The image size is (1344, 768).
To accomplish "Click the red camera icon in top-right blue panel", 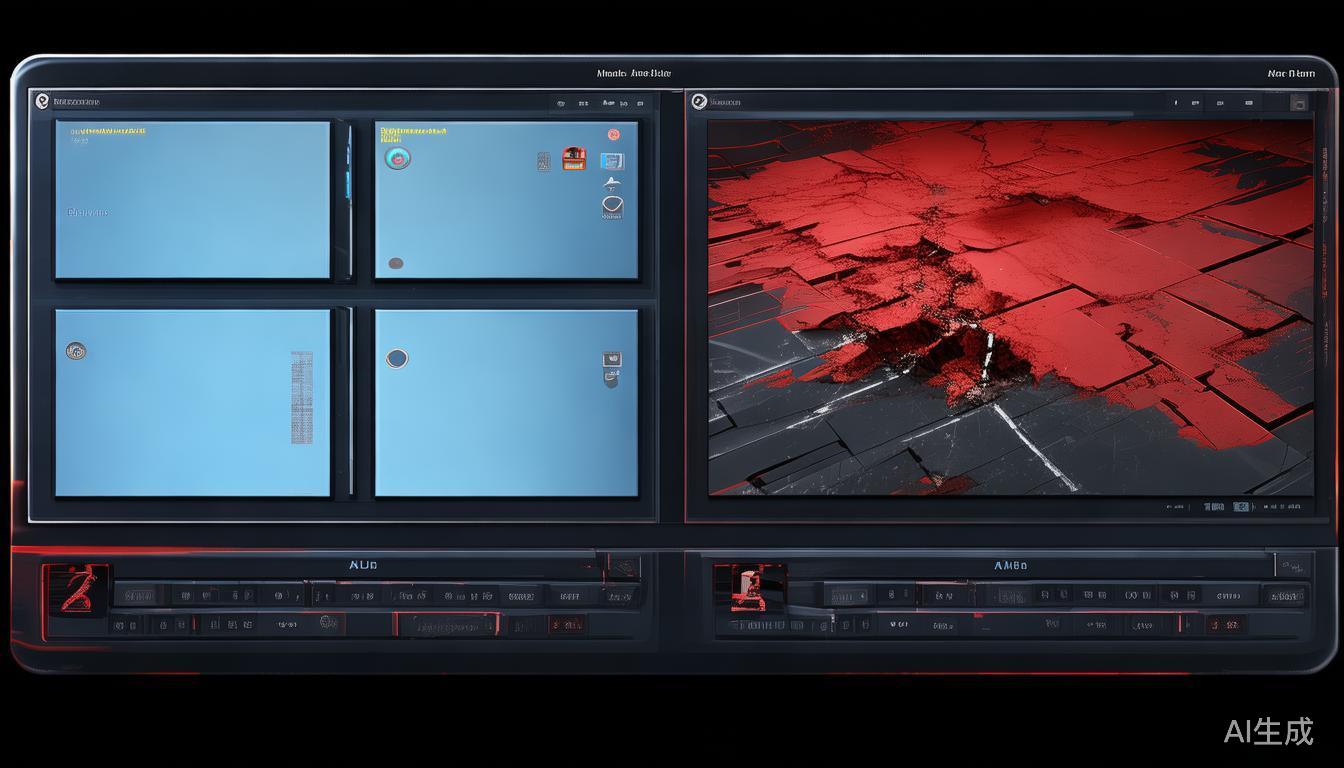I will [573, 158].
